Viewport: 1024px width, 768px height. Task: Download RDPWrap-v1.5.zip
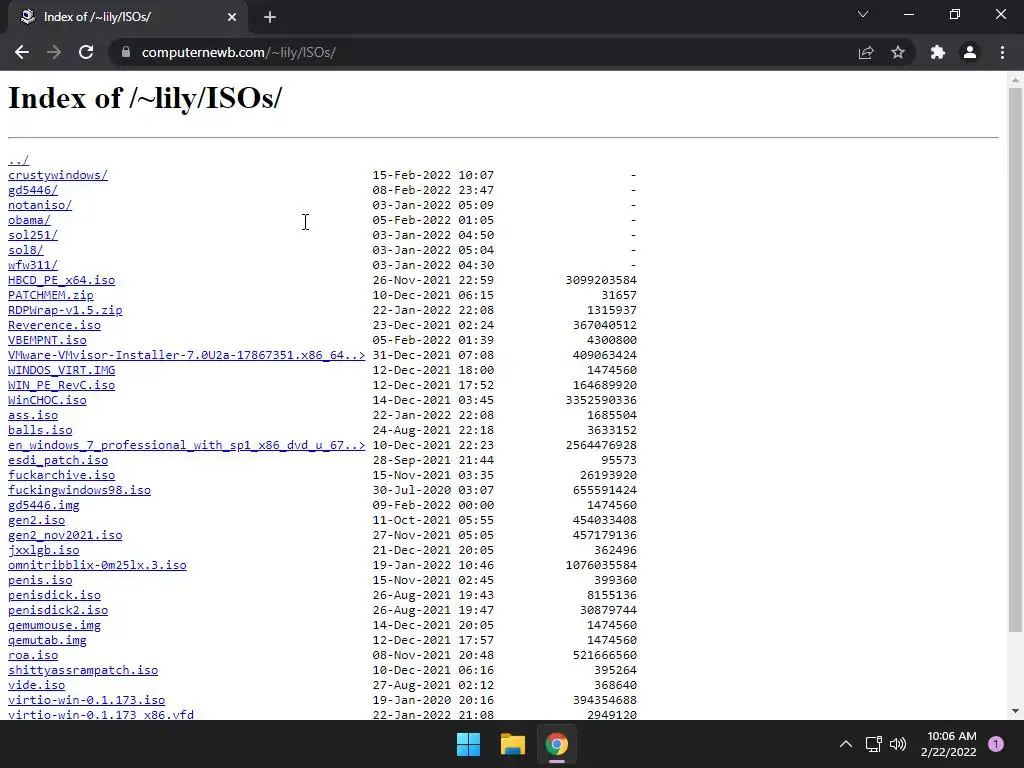(65, 310)
